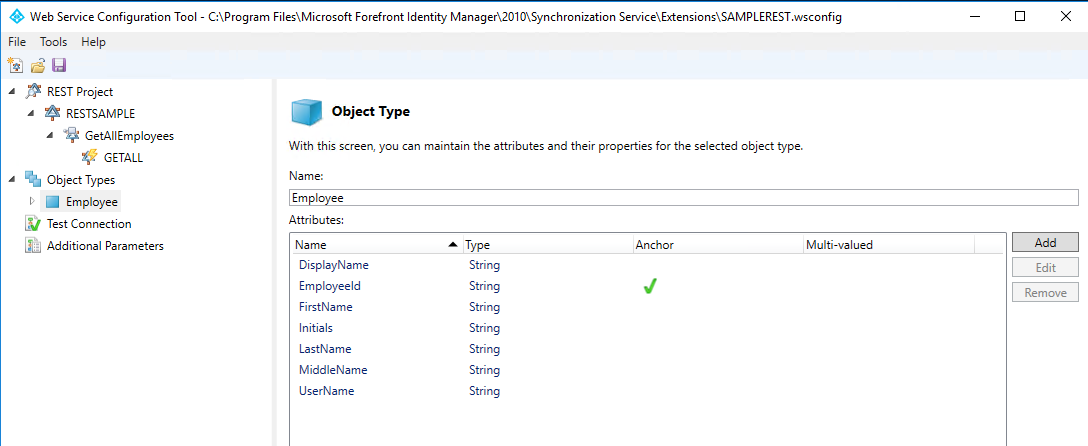The image size is (1088, 446).
Task: Click the Open file toolbar icon
Action: 38,66
